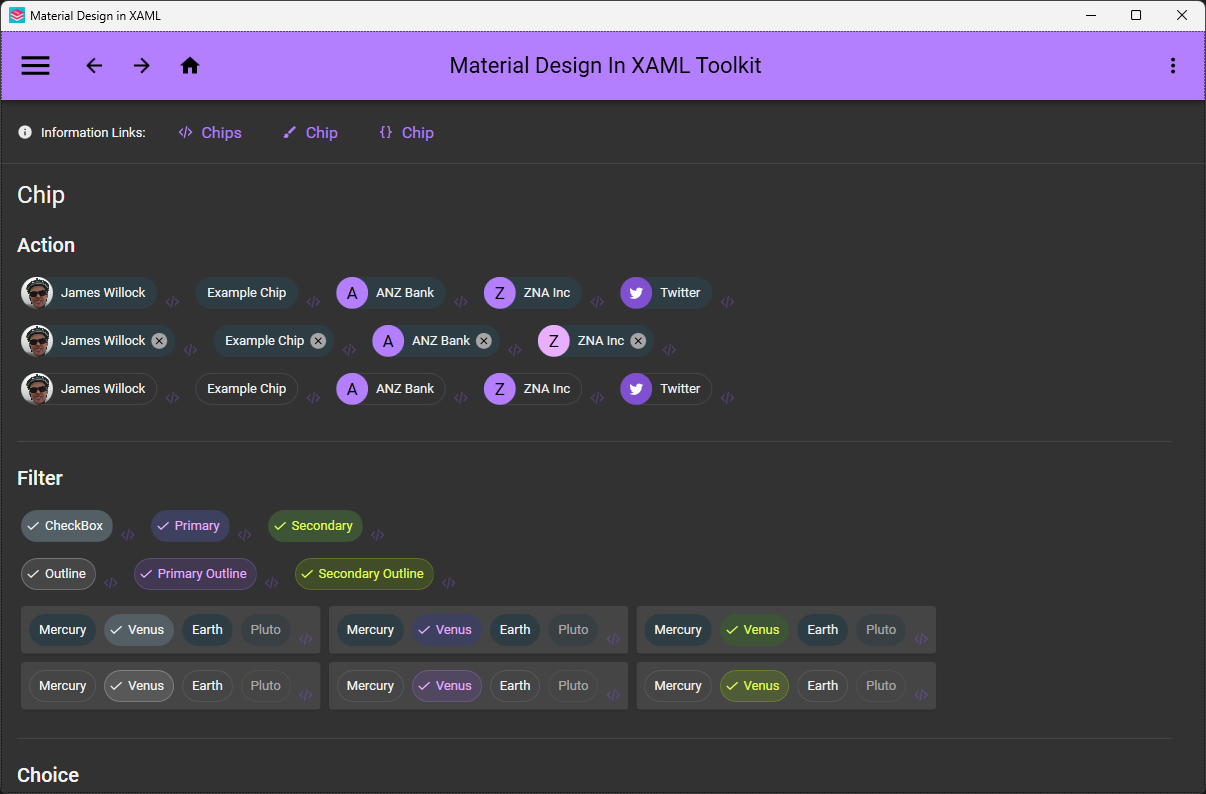The height and width of the screenshot is (794, 1206).
Task: Open the hamburger navigation menu
Action: coord(35,66)
